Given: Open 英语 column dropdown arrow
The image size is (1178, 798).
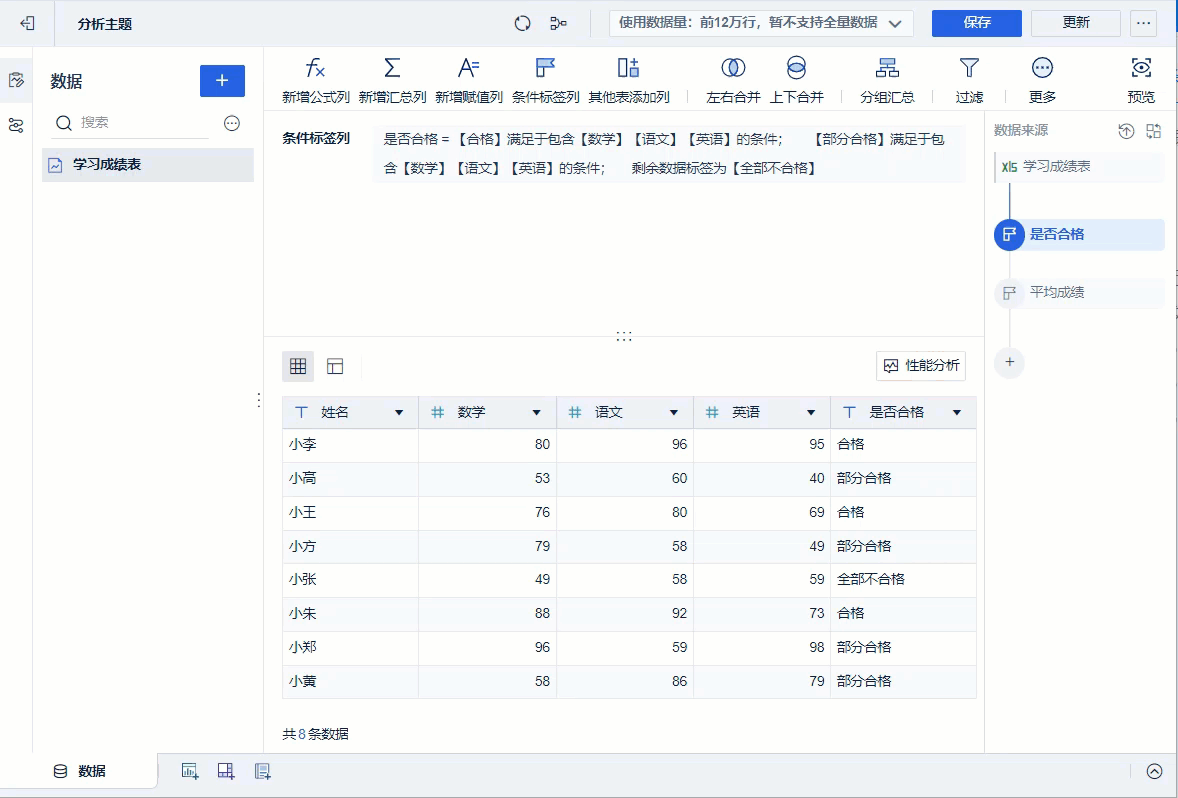Looking at the screenshot, I should click(811, 413).
